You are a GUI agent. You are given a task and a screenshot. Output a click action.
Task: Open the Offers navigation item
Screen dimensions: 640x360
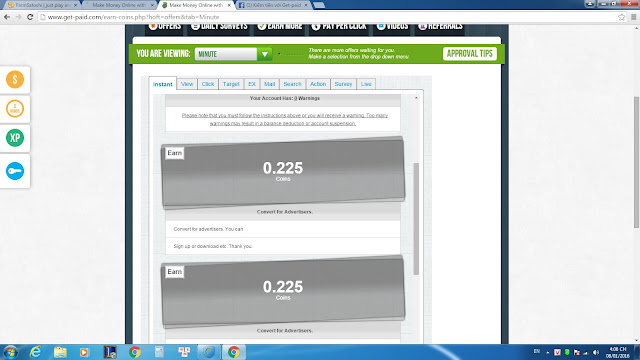tap(165, 26)
